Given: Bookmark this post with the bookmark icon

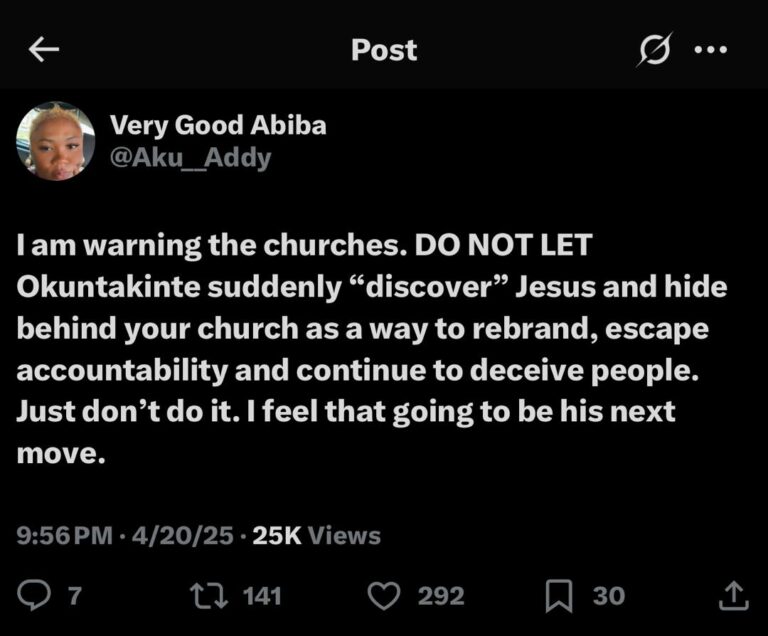Looking at the screenshot, I should tap(560, 596).
